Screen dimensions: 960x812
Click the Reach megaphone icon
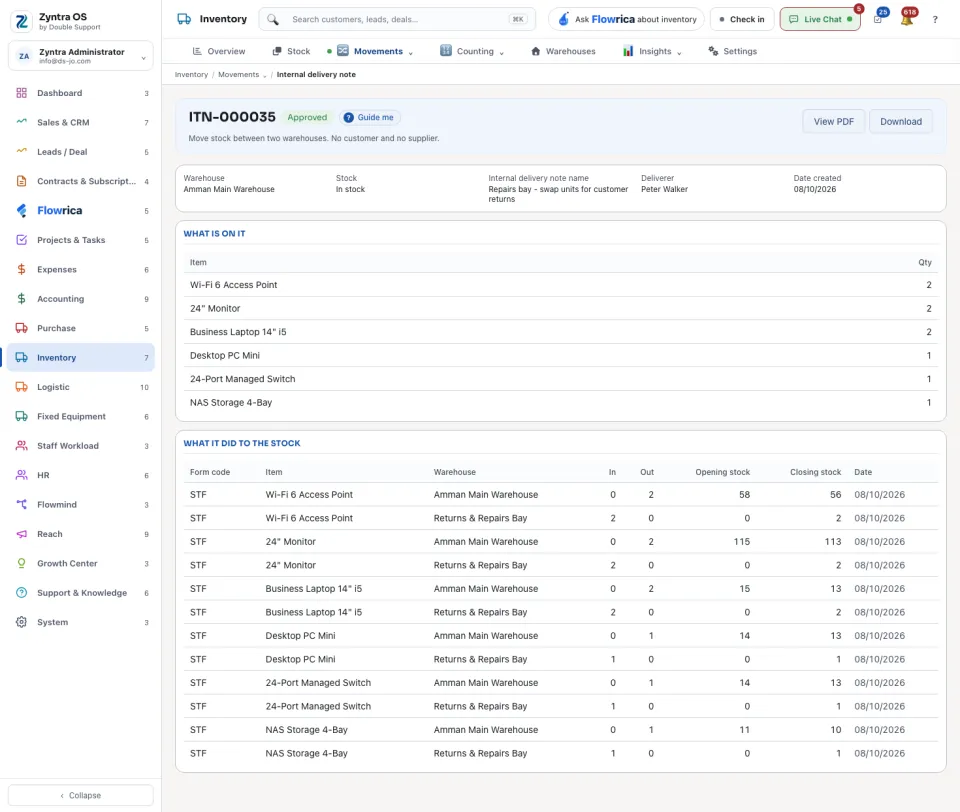[x=21, y=534]
